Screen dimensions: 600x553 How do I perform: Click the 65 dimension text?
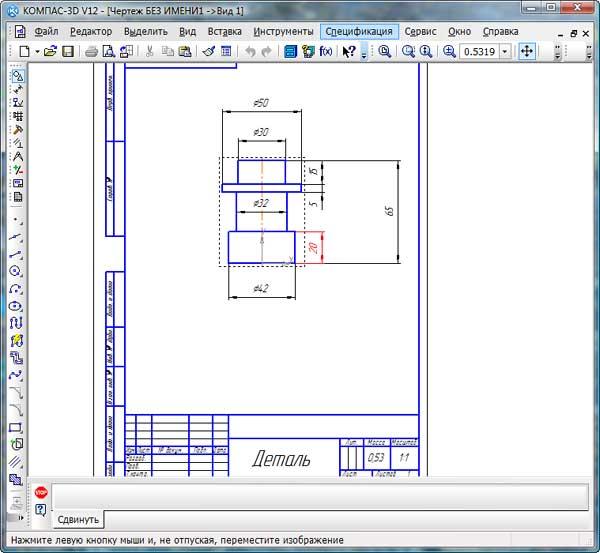pos(389,211)
